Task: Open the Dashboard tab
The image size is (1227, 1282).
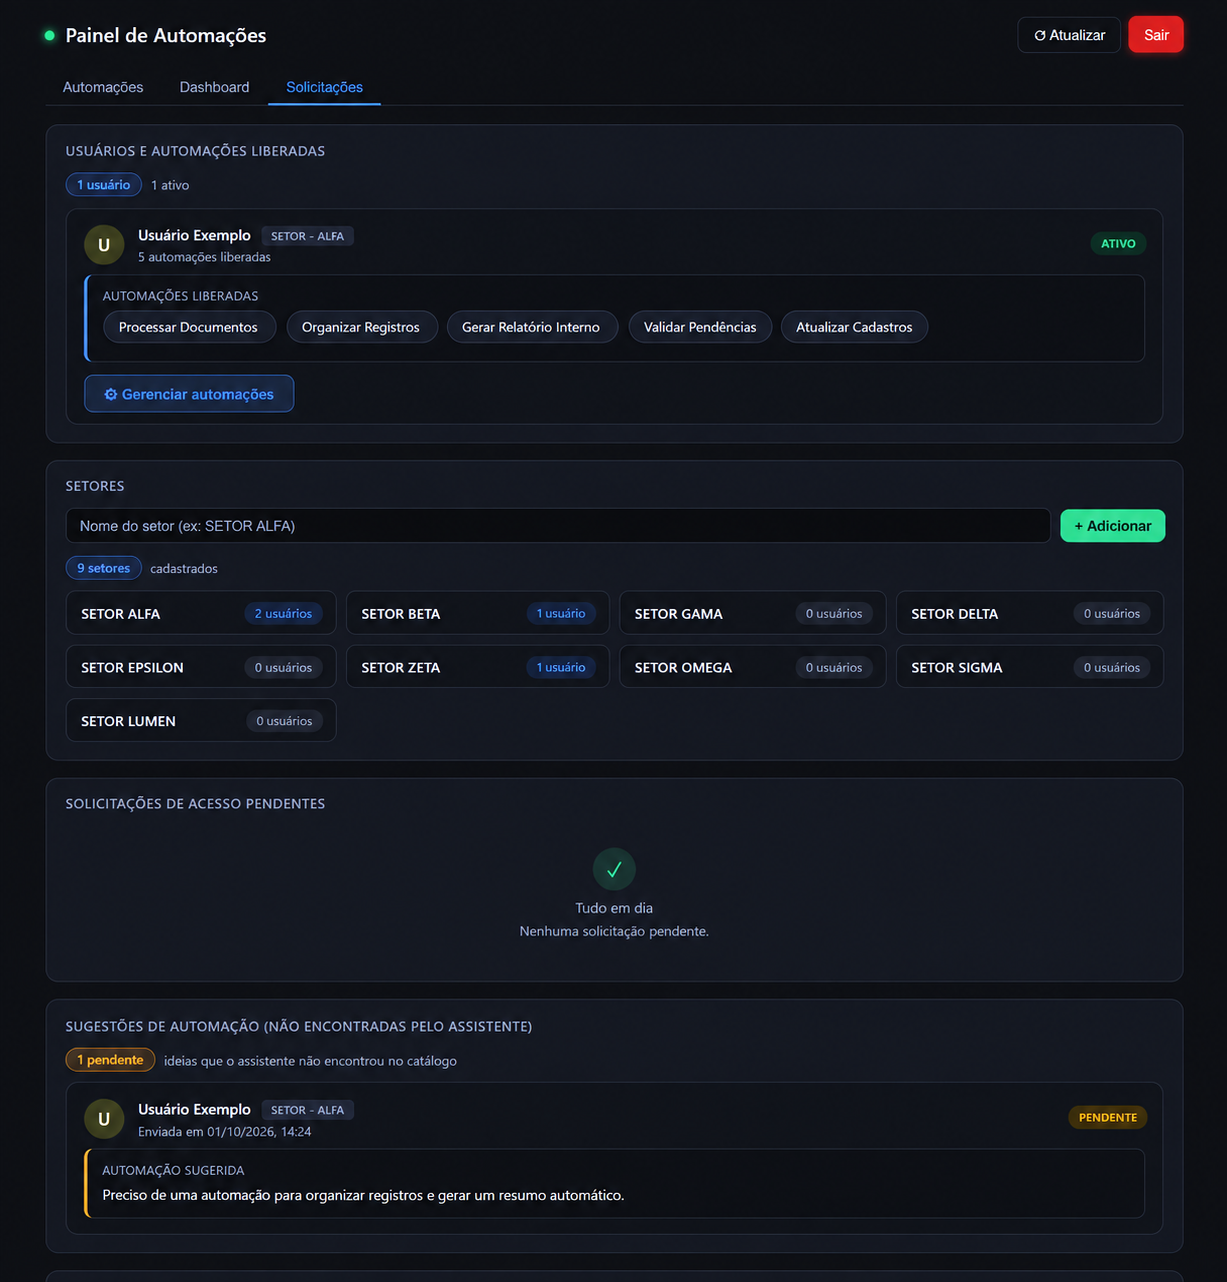Action: [x=215, y=87]
